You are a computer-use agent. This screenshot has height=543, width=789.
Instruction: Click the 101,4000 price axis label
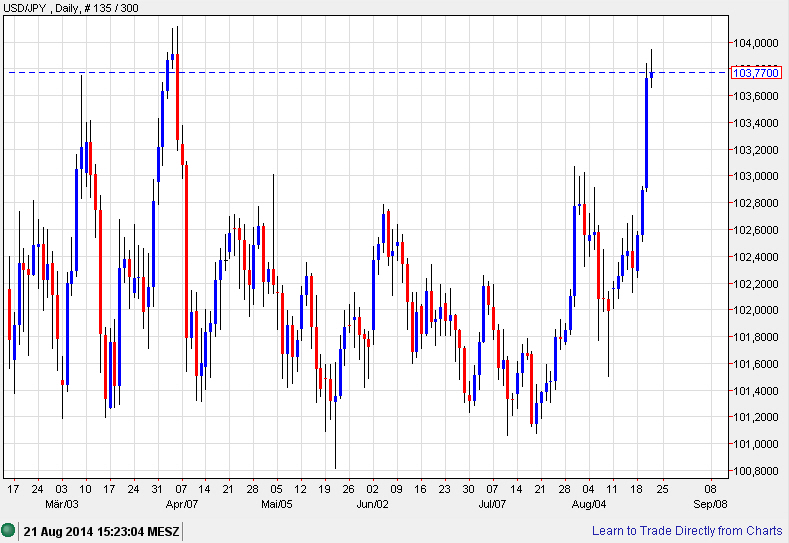click(755, 391)
